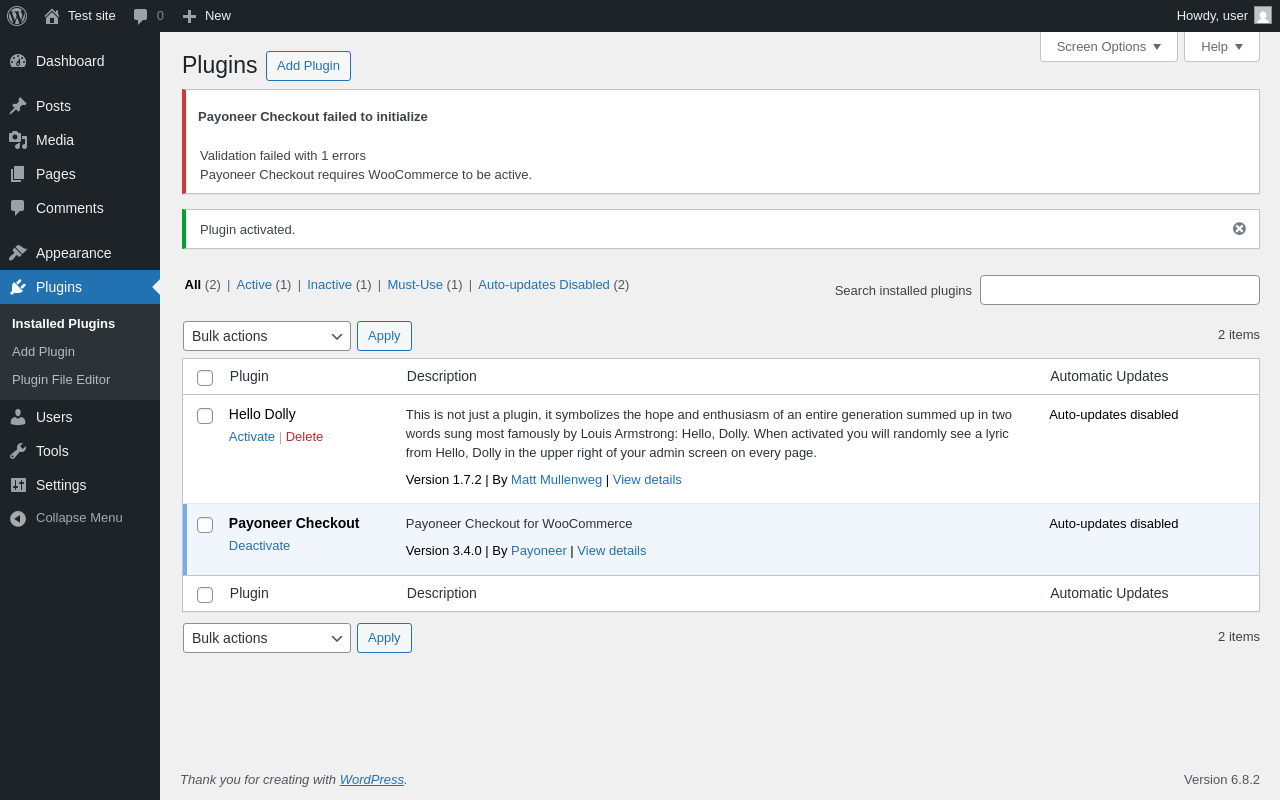The height and width of the screenshot is (800, 1280).
Task: Click the bottom Apply button
Action: coord(384,638)
